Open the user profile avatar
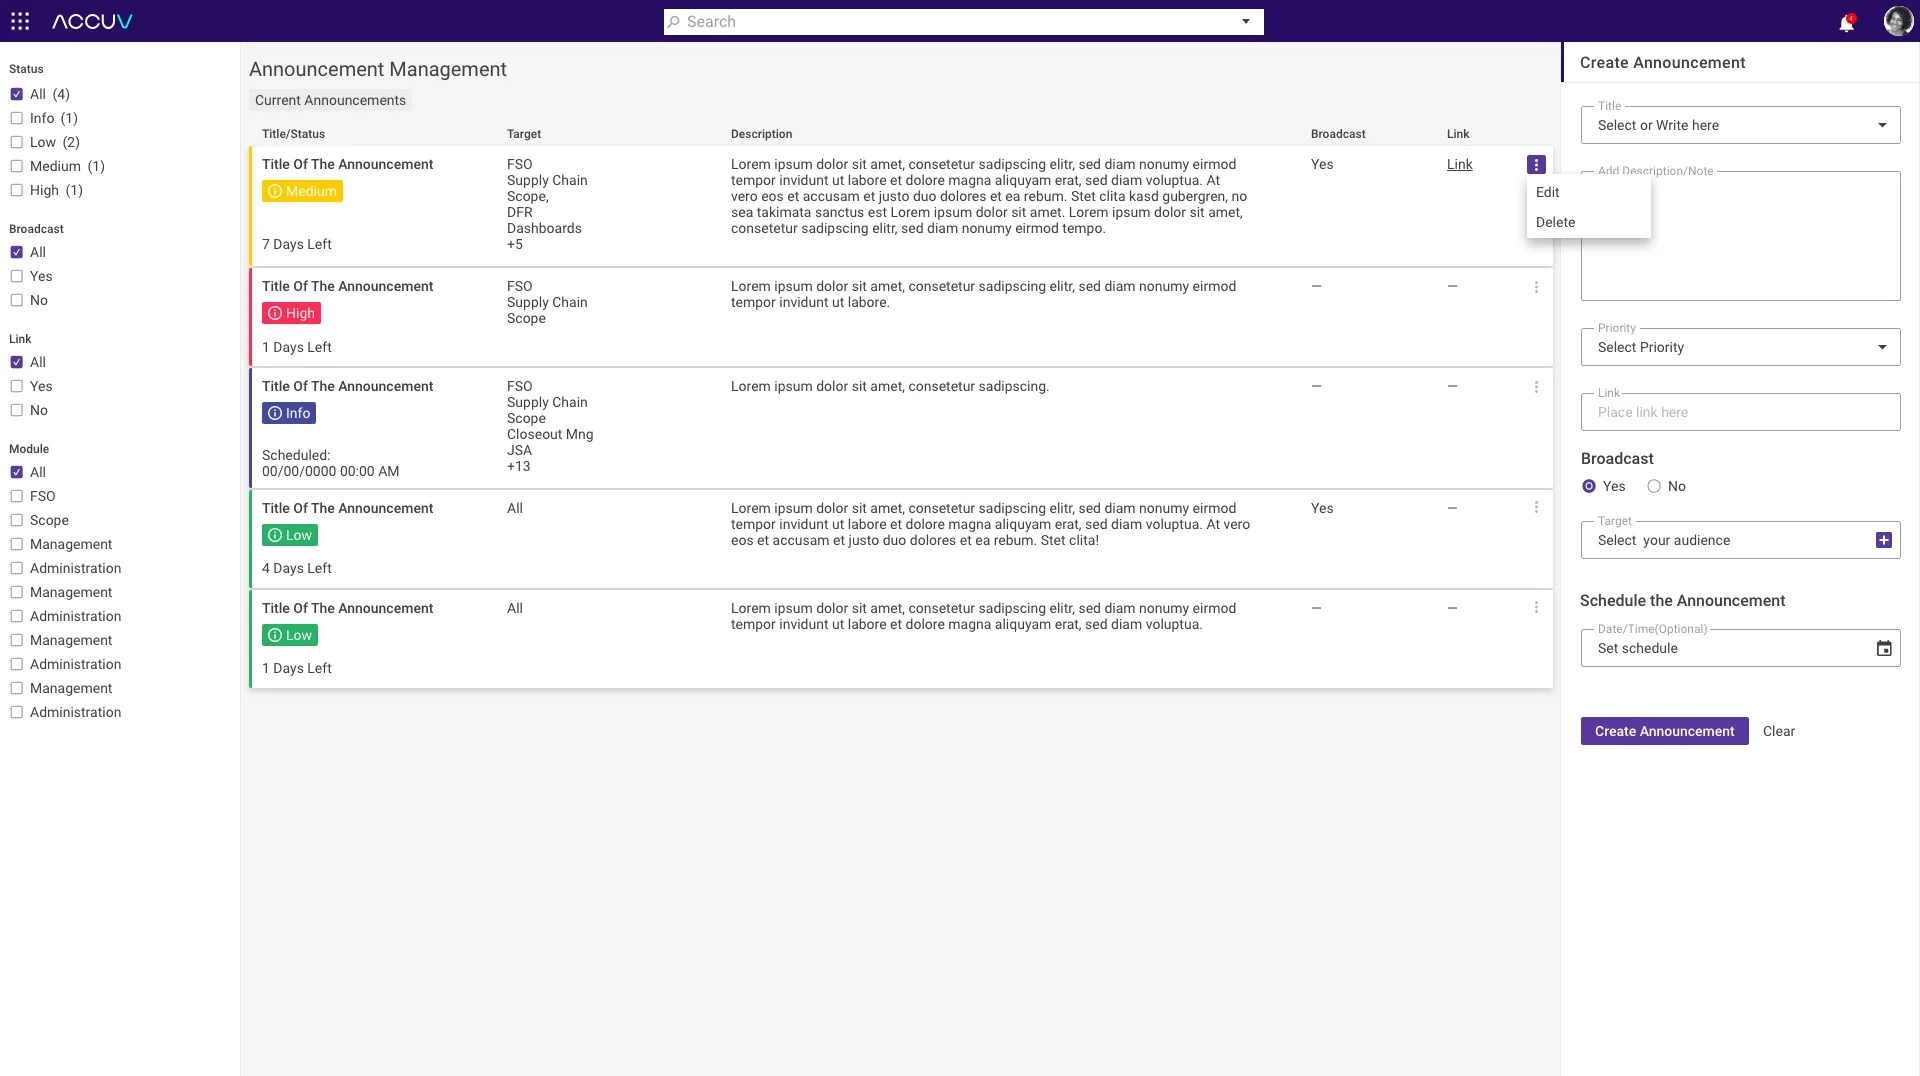Image resolution: width=1920 pixels, height=1076 pixels. pos(1897,21)
